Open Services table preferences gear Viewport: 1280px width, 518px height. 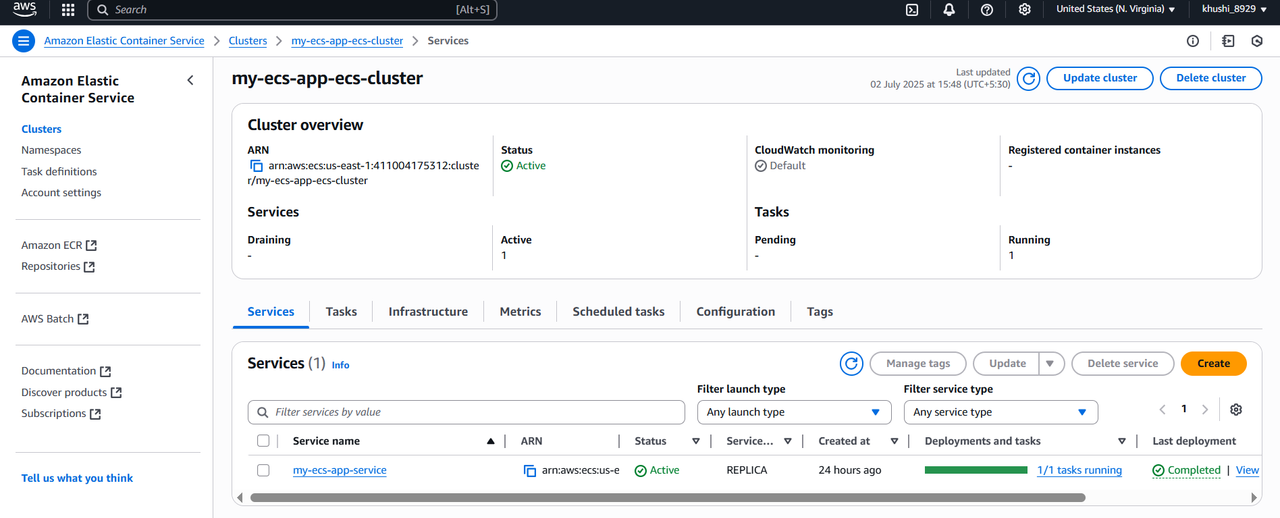tap(1236, 410)
